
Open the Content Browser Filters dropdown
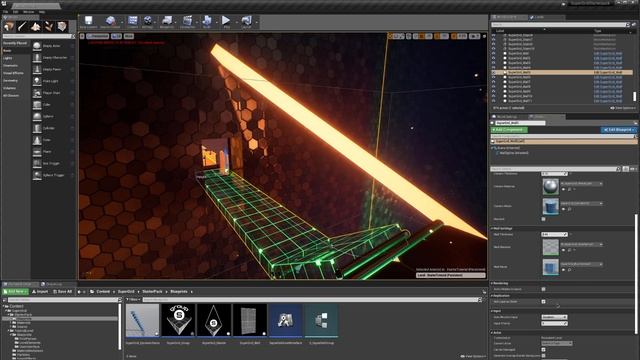pos(133,300)
